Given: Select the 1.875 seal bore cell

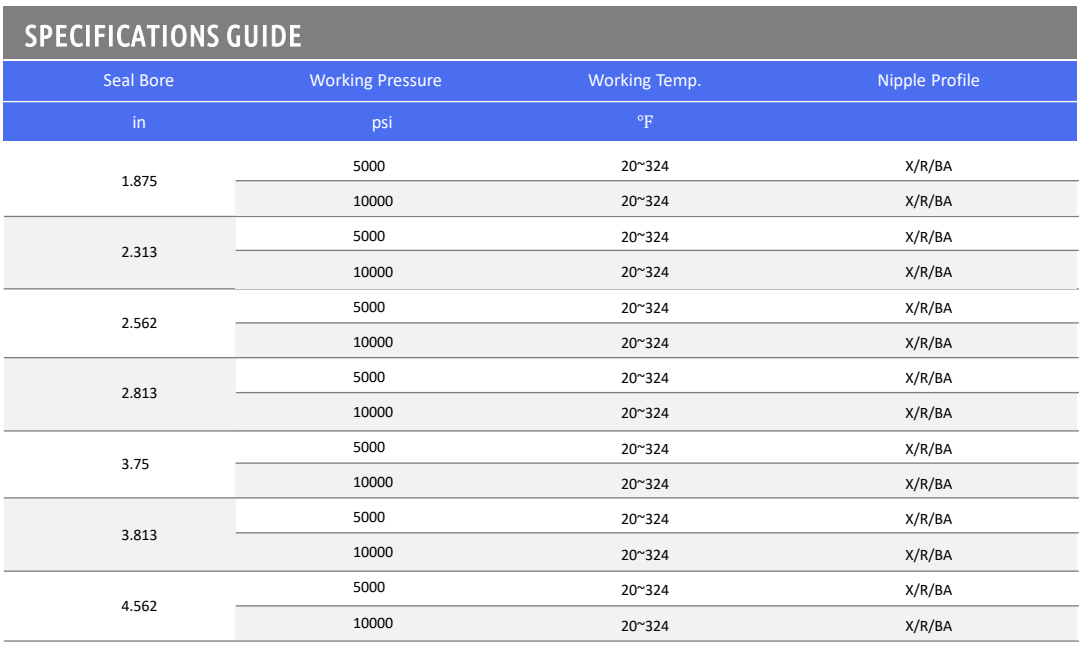Looking at the screenshot, I should point(140,182).
